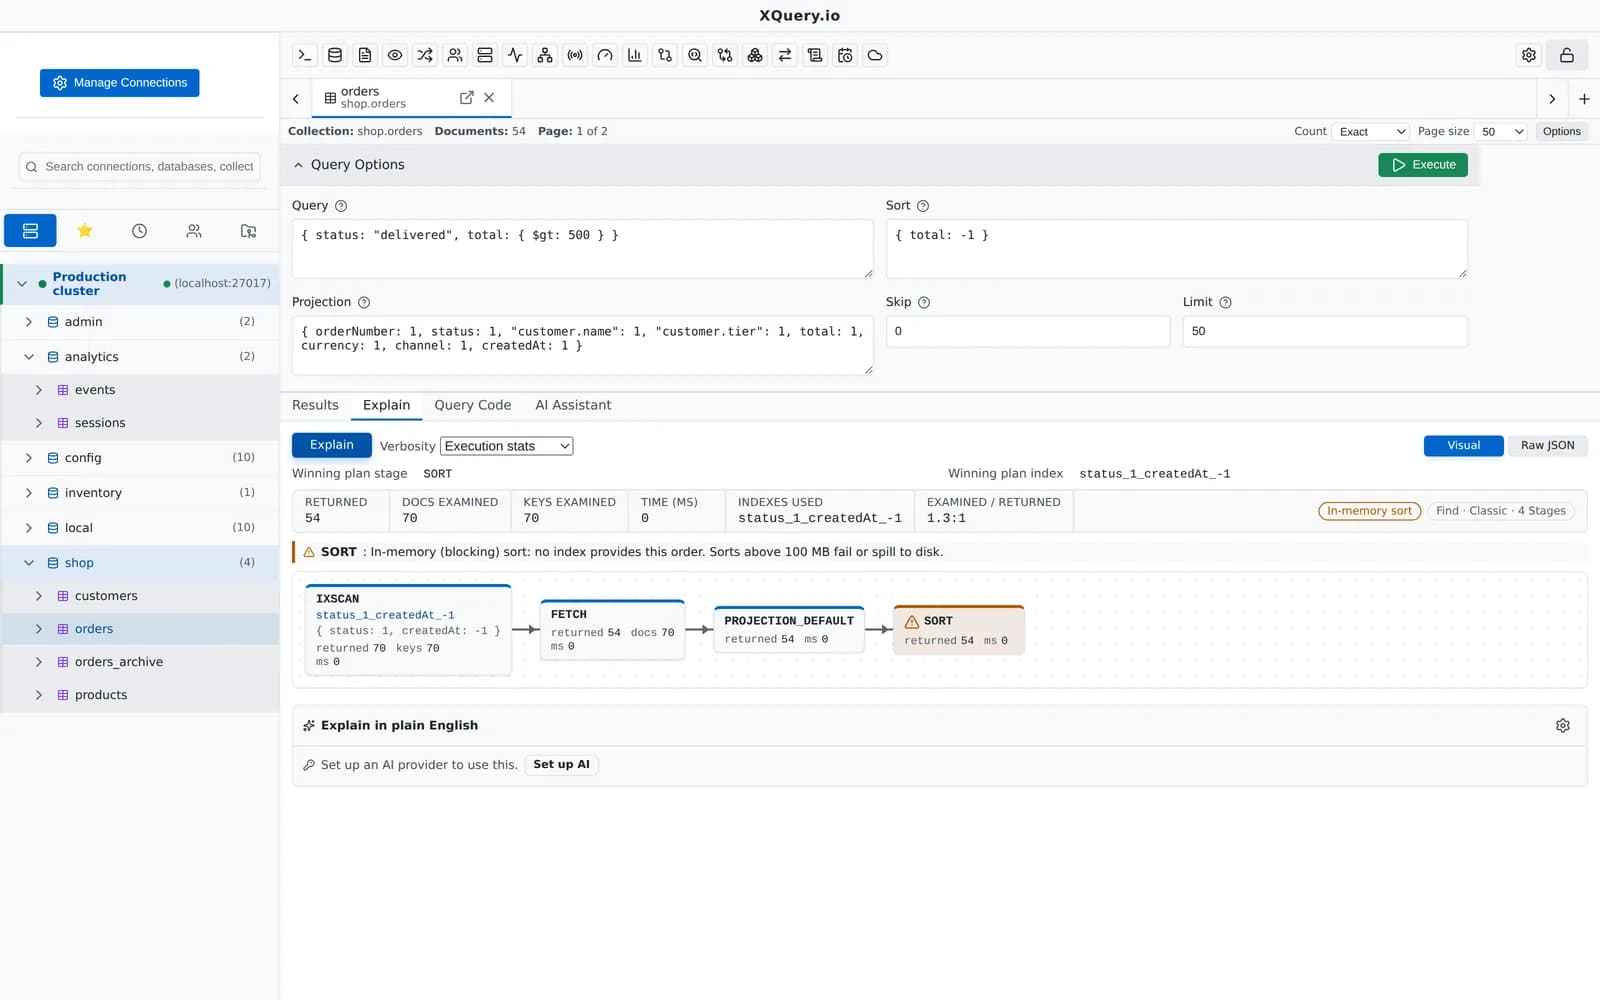The height and width of the screenshot is (1000, 1600).
Task: Open the Verbosity Execution stats dropdown
Action: [x=507, y=446]
